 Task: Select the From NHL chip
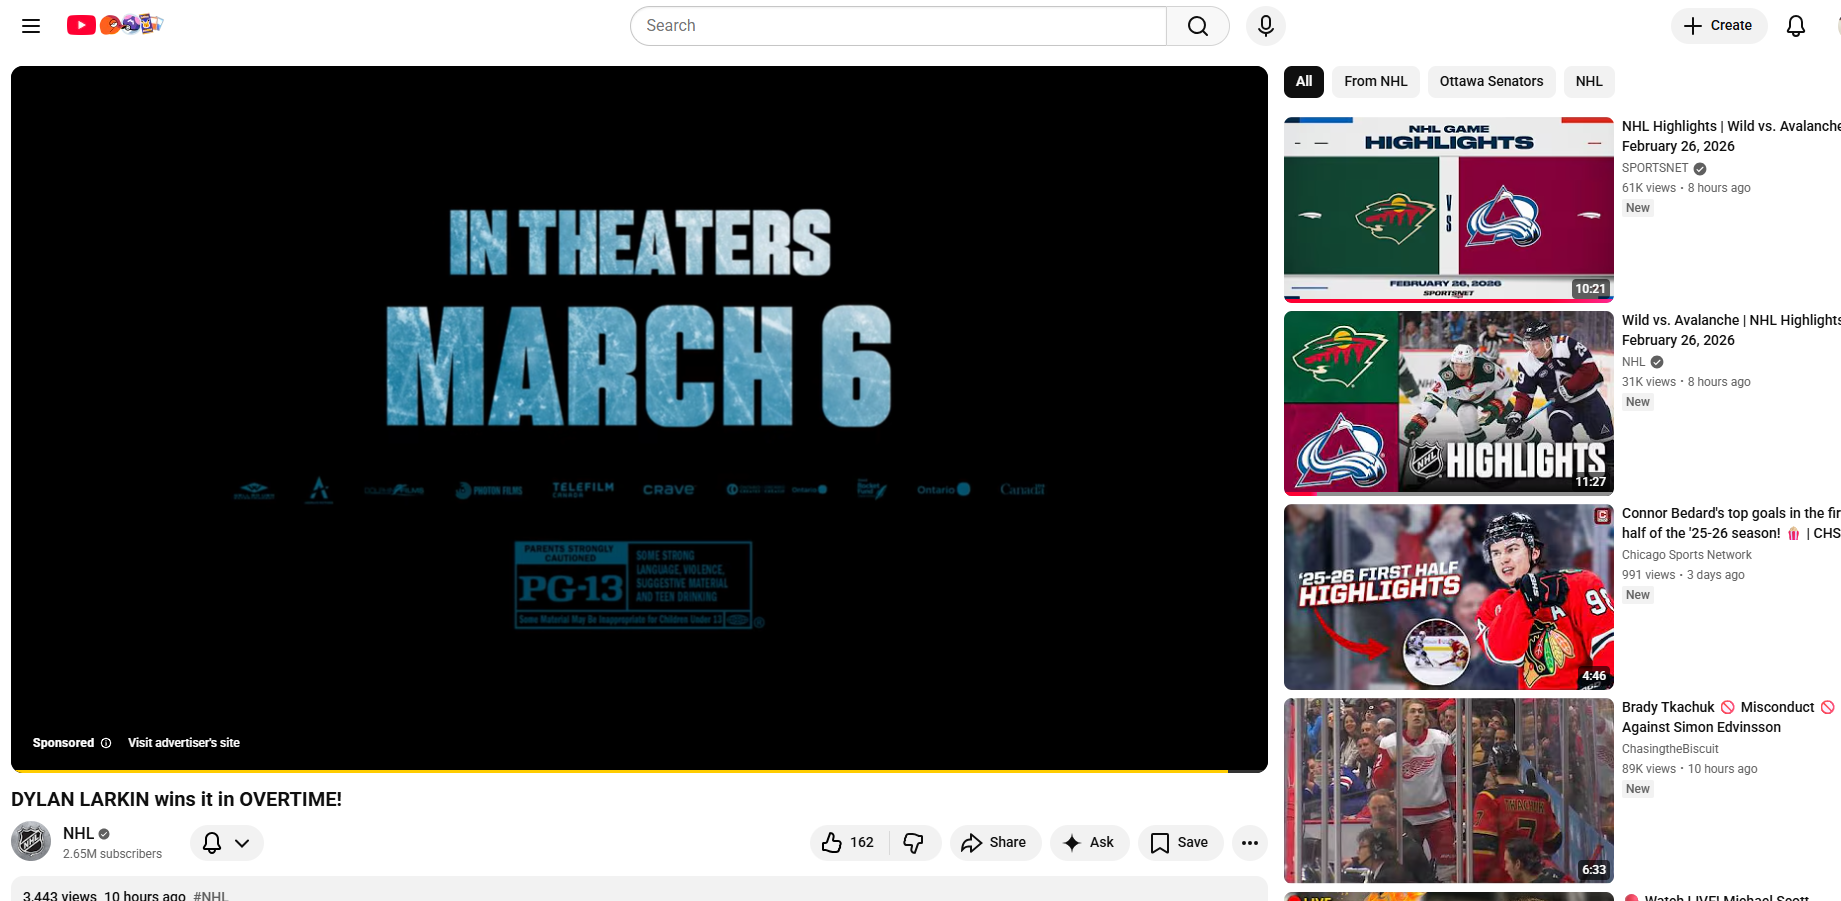coord(1375,81)
